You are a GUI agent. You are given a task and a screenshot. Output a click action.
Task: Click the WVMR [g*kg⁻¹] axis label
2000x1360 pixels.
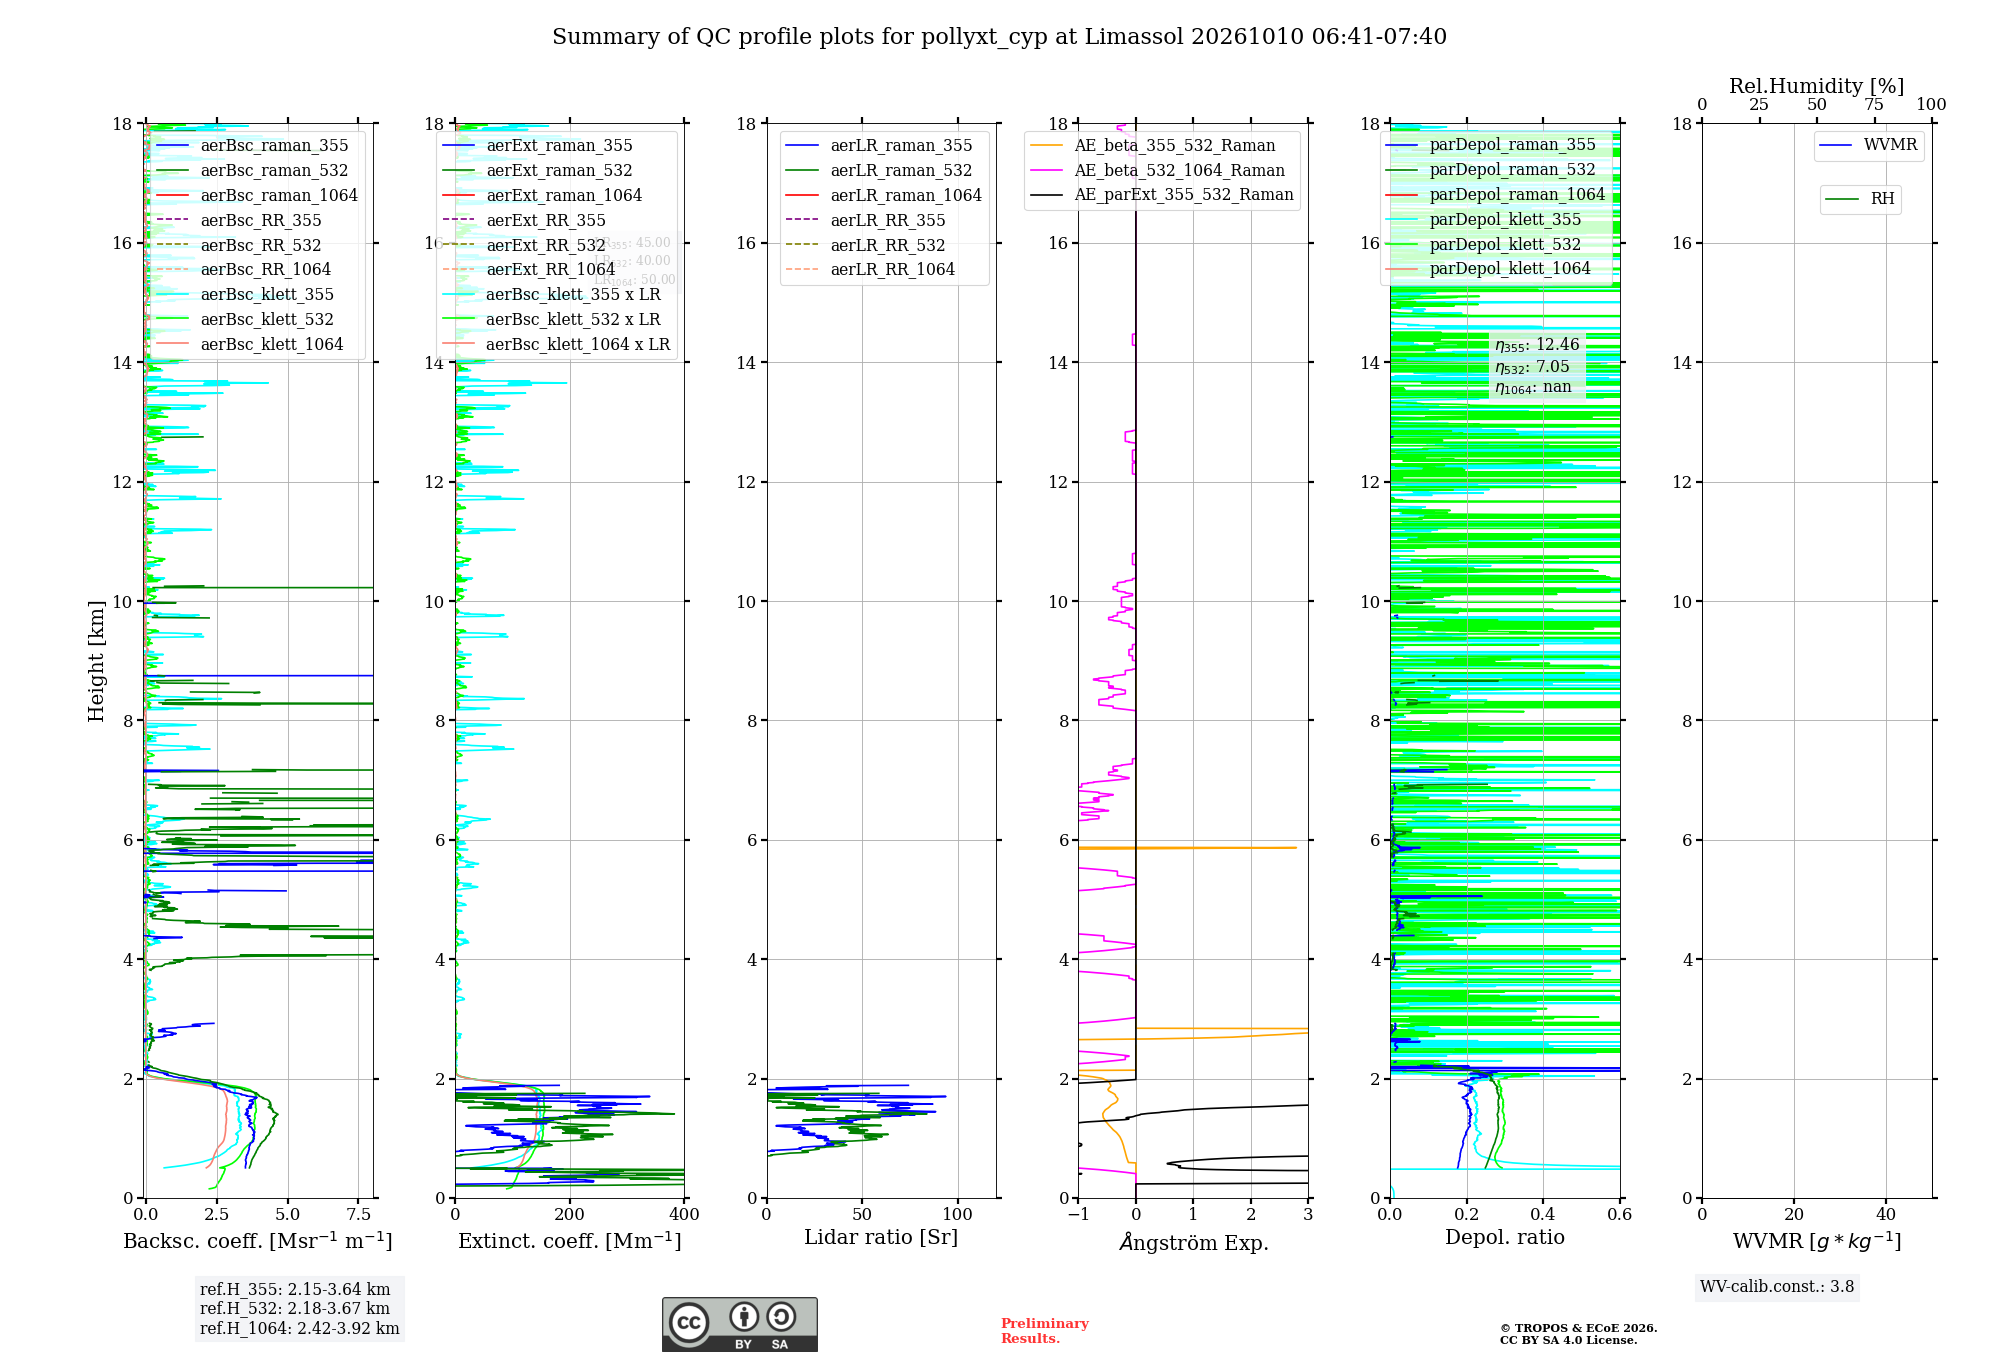tap(1817, 1241)
